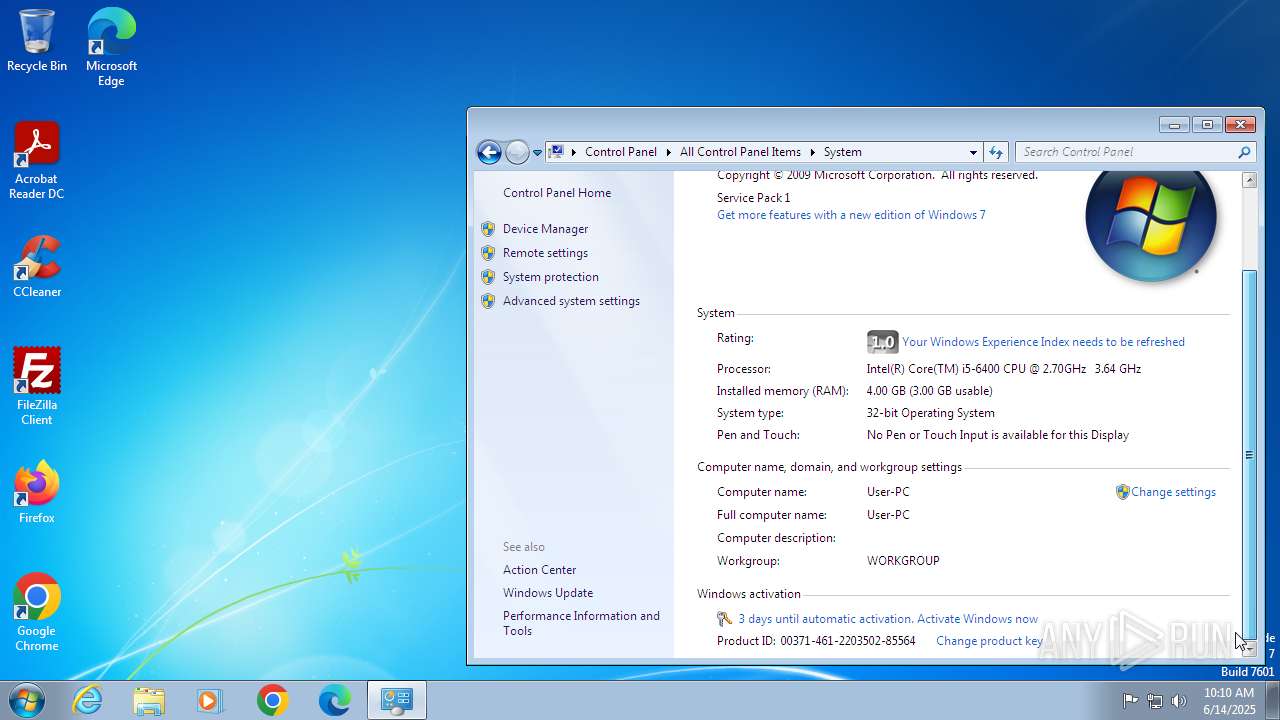The width and height of the screenshot is (1280, 720).
Task: Select Control Panel breadcrumb
Action: (x=621, y=152)
